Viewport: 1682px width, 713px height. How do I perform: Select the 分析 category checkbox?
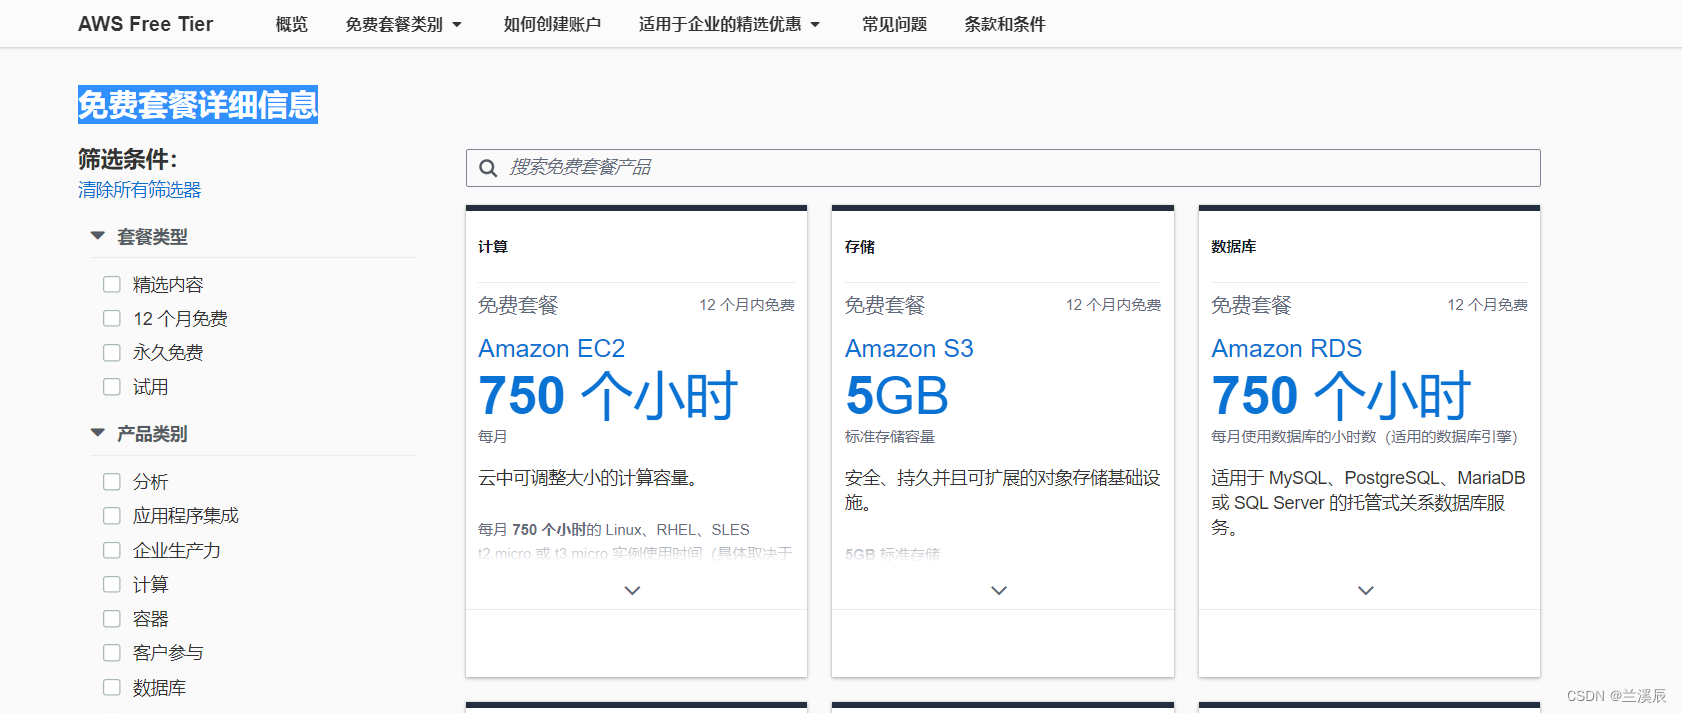coord(112,482)
